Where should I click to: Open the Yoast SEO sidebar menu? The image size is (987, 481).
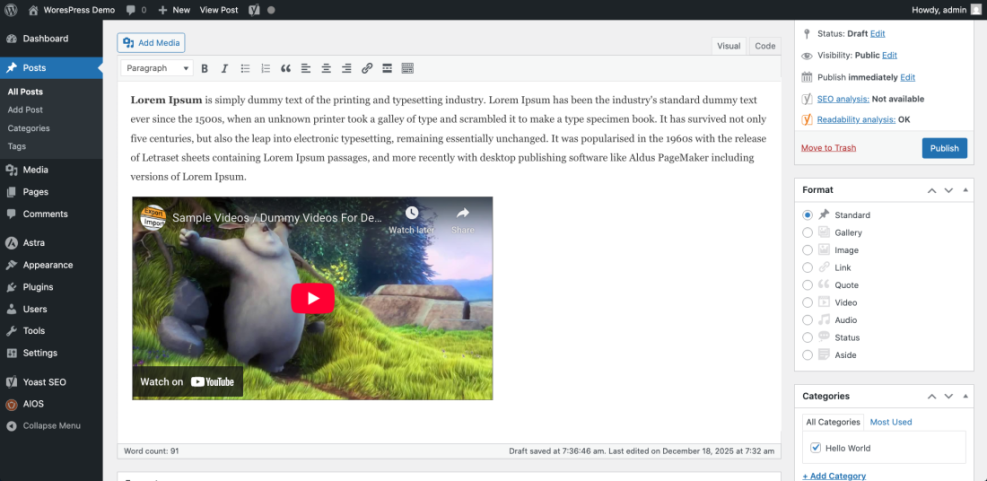coord(51,382)
